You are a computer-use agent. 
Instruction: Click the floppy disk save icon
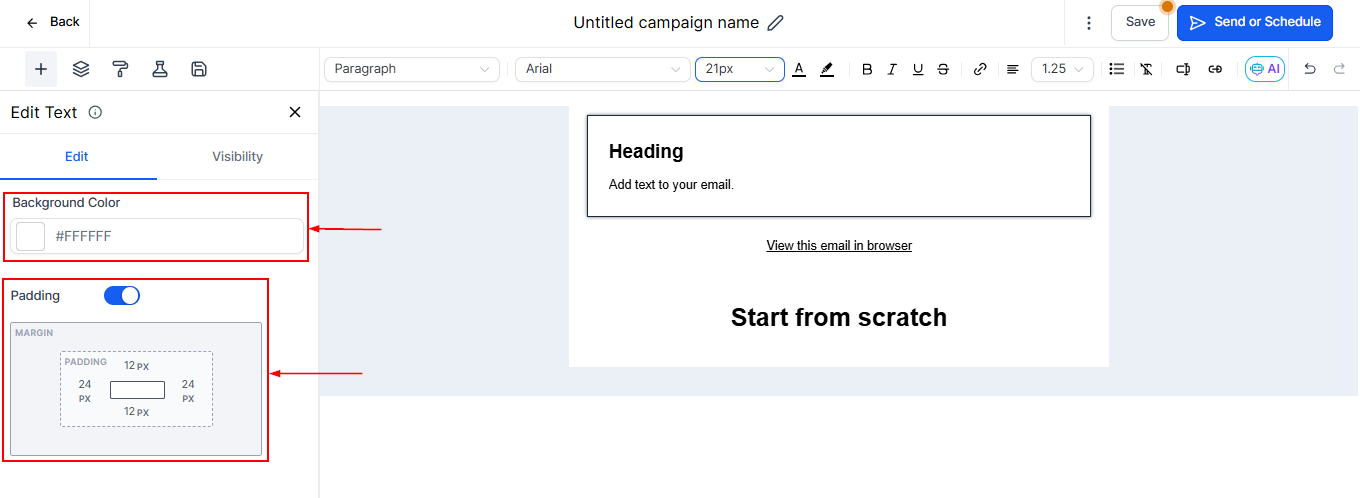(199, 69)
